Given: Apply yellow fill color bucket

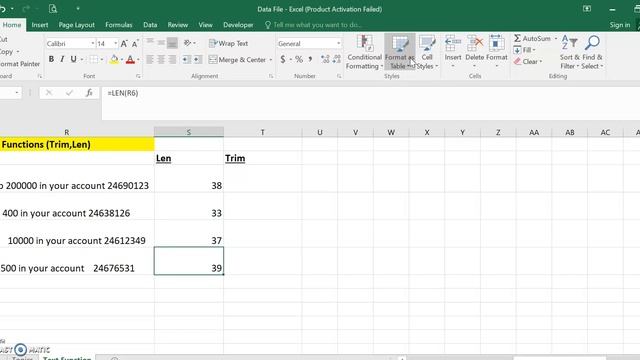Looking at the screenshot, I should (114, 60).
